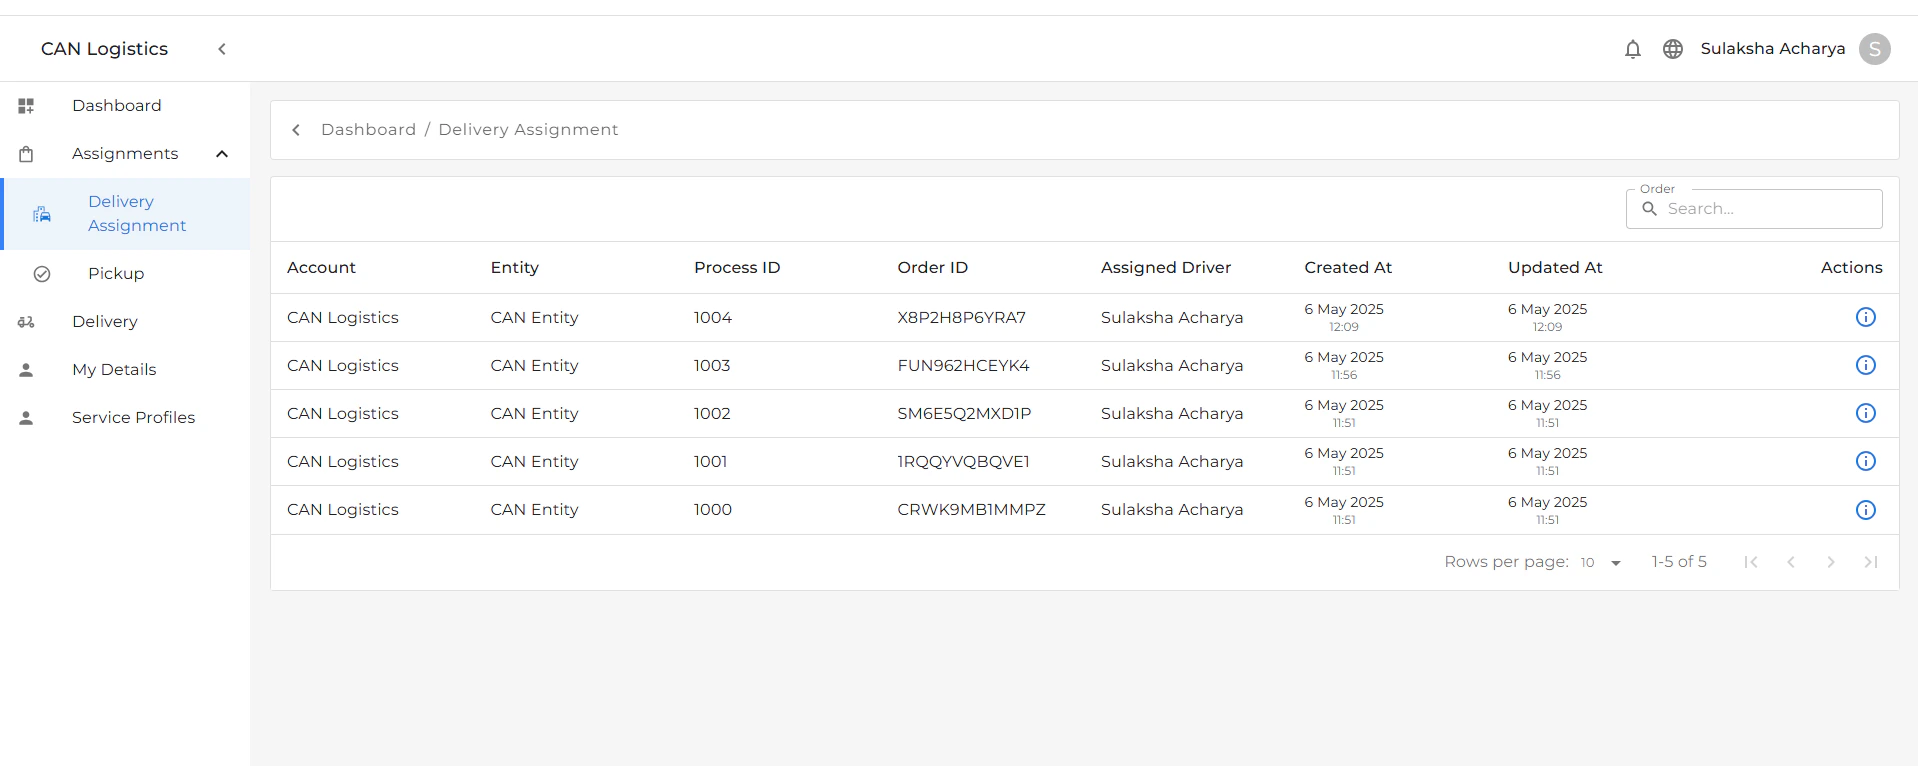Go to the last page
This screenshot has width=1918, height=766.
(x=1871, y=562)
